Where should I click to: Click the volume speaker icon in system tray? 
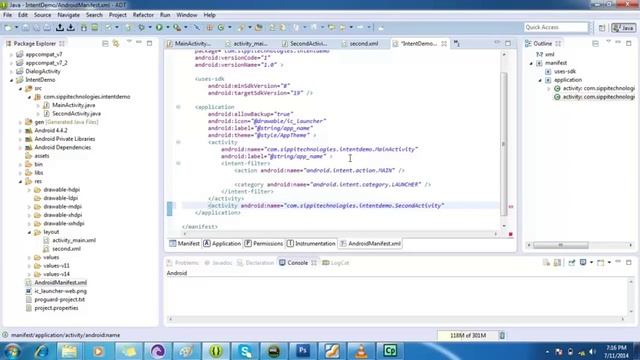coord(592,351)
